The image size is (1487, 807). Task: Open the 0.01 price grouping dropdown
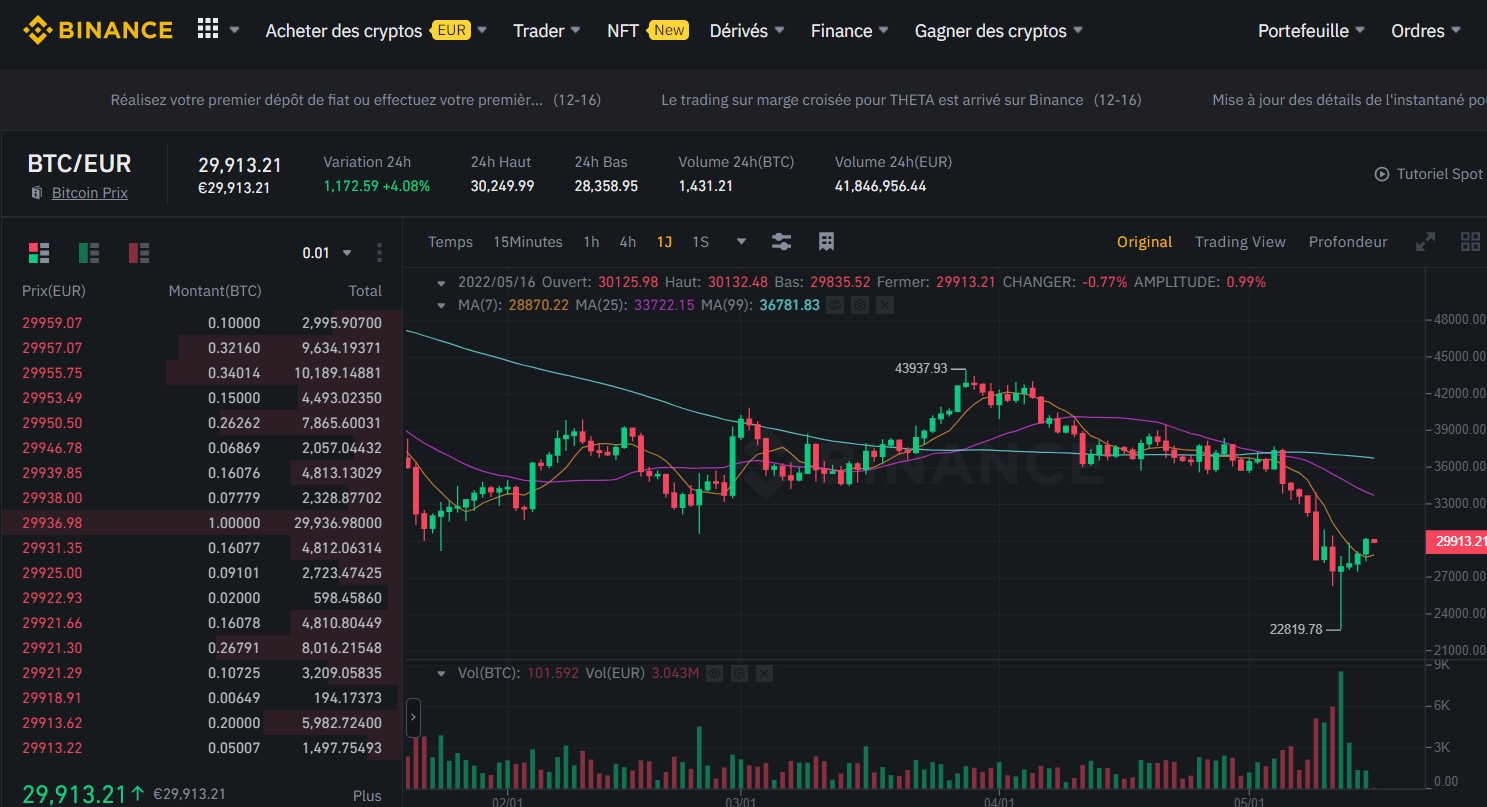[327, 253]
